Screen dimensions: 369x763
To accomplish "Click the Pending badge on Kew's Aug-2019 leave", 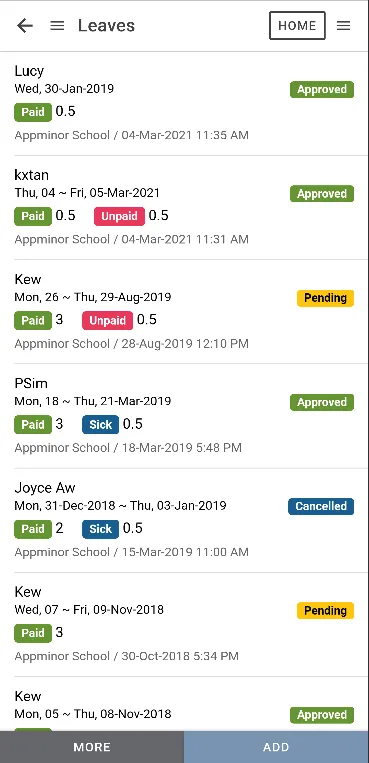I will click(325, 298).
